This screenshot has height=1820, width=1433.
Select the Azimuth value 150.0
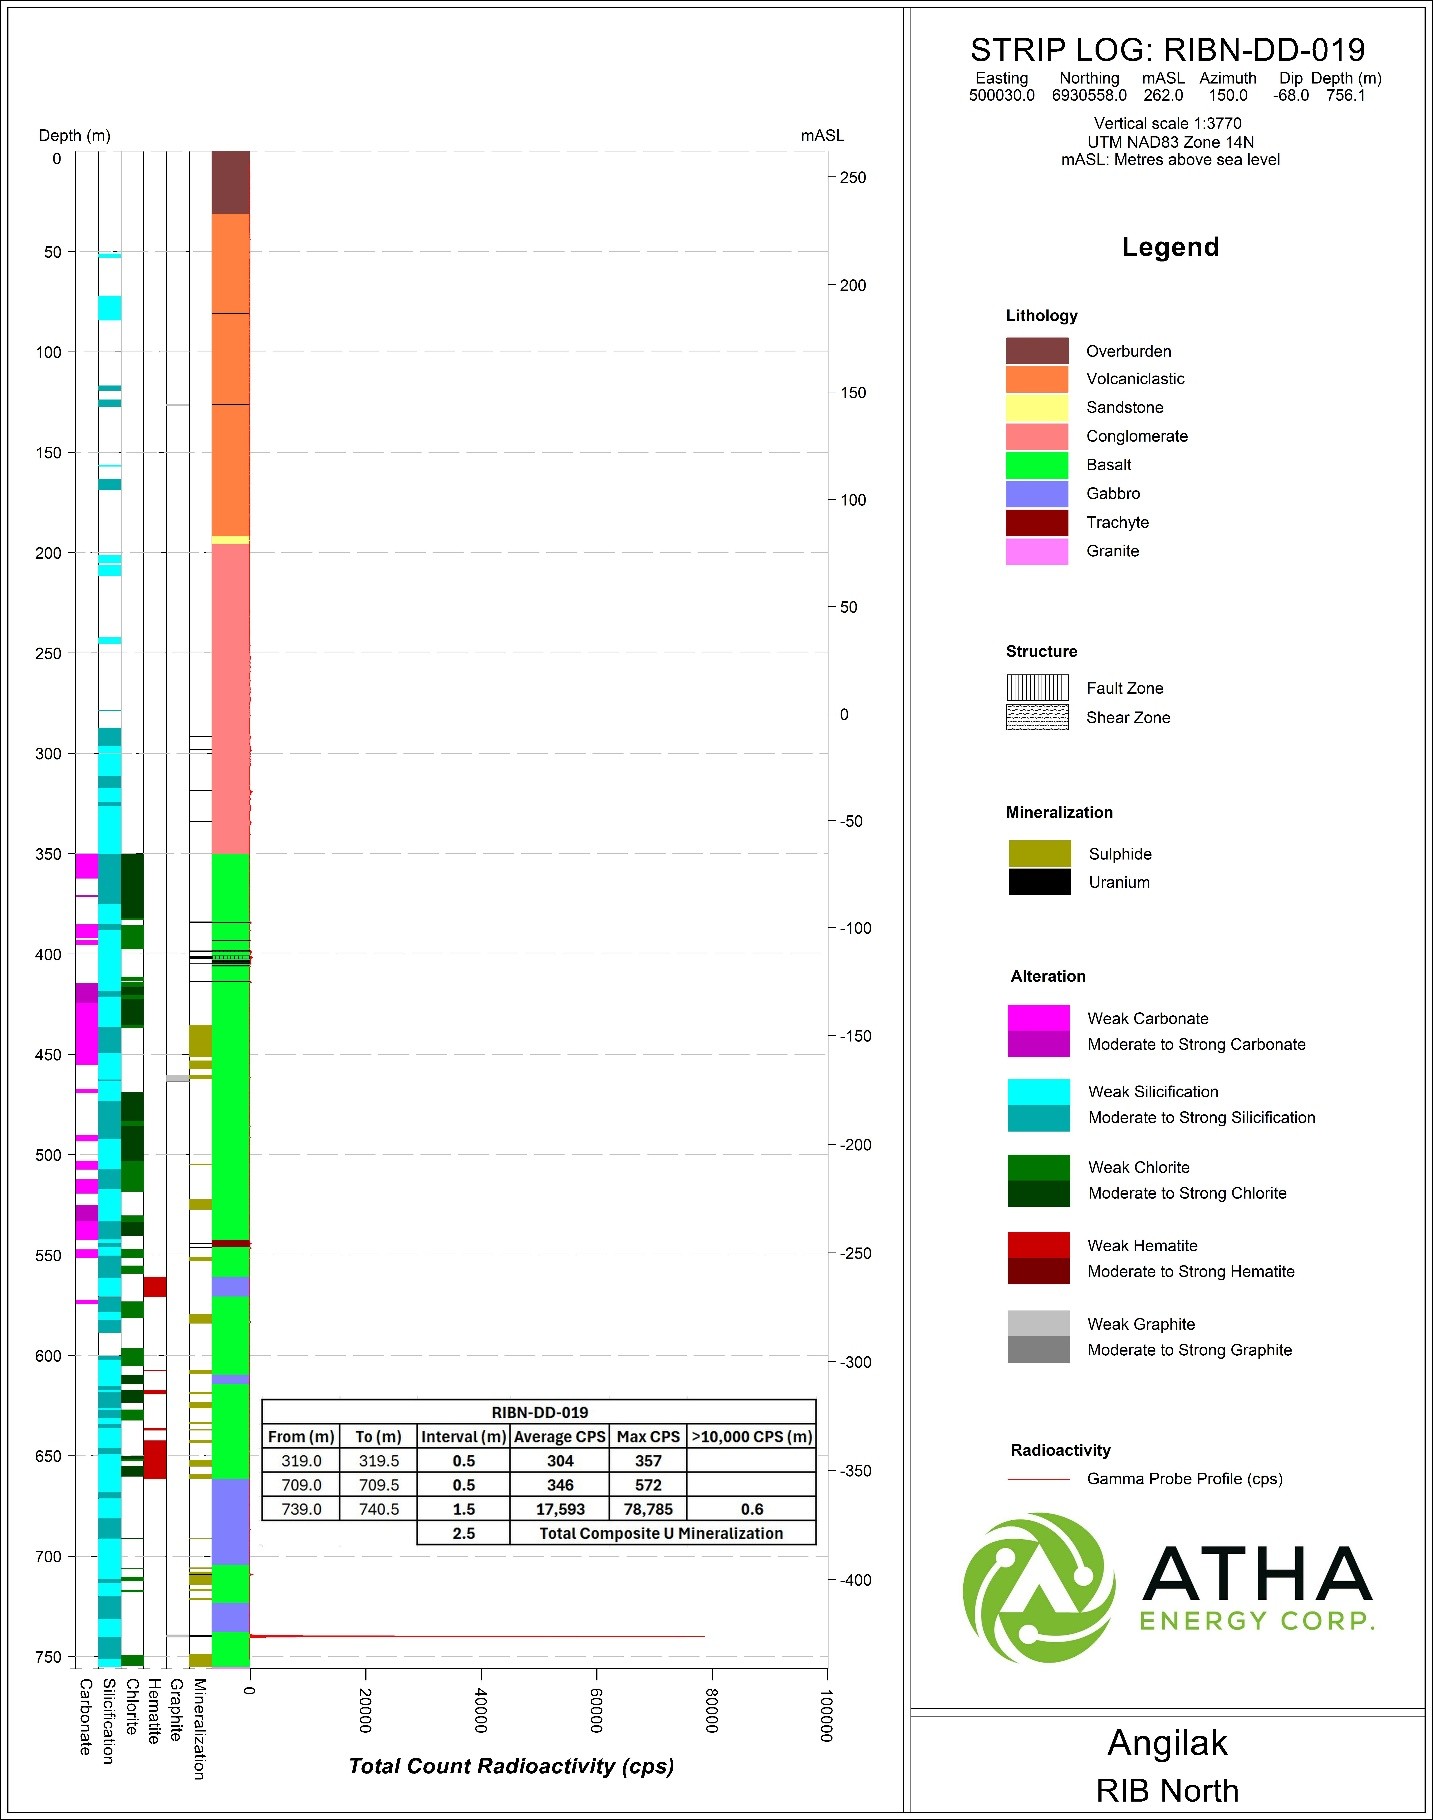1228,96
